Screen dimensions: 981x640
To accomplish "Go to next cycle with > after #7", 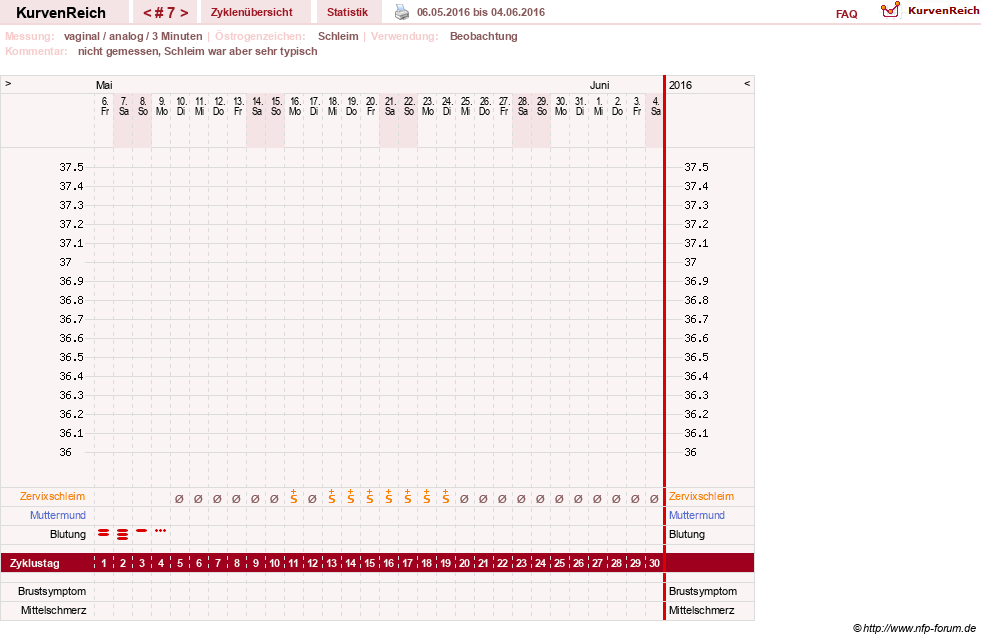I will [184, 13].
